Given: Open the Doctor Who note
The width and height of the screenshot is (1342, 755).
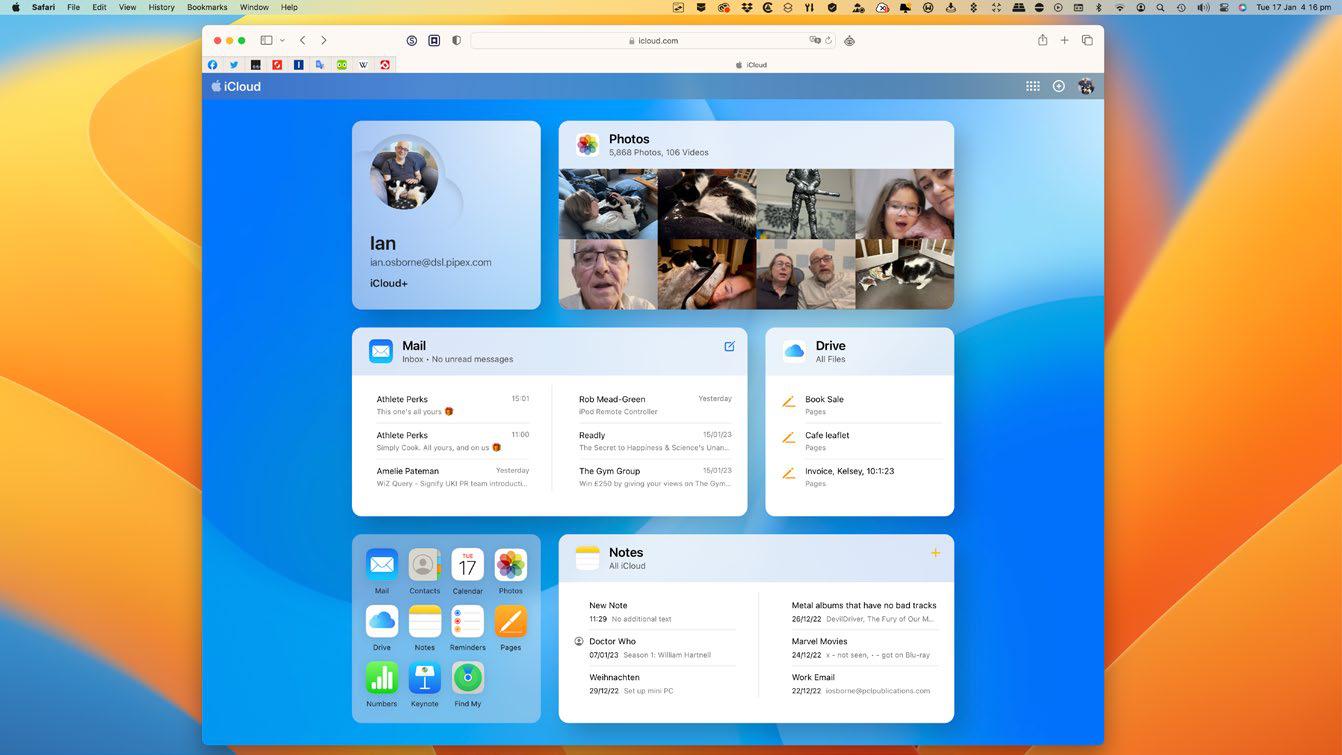Looking at the screenshot, I should [x=655, y=648].
